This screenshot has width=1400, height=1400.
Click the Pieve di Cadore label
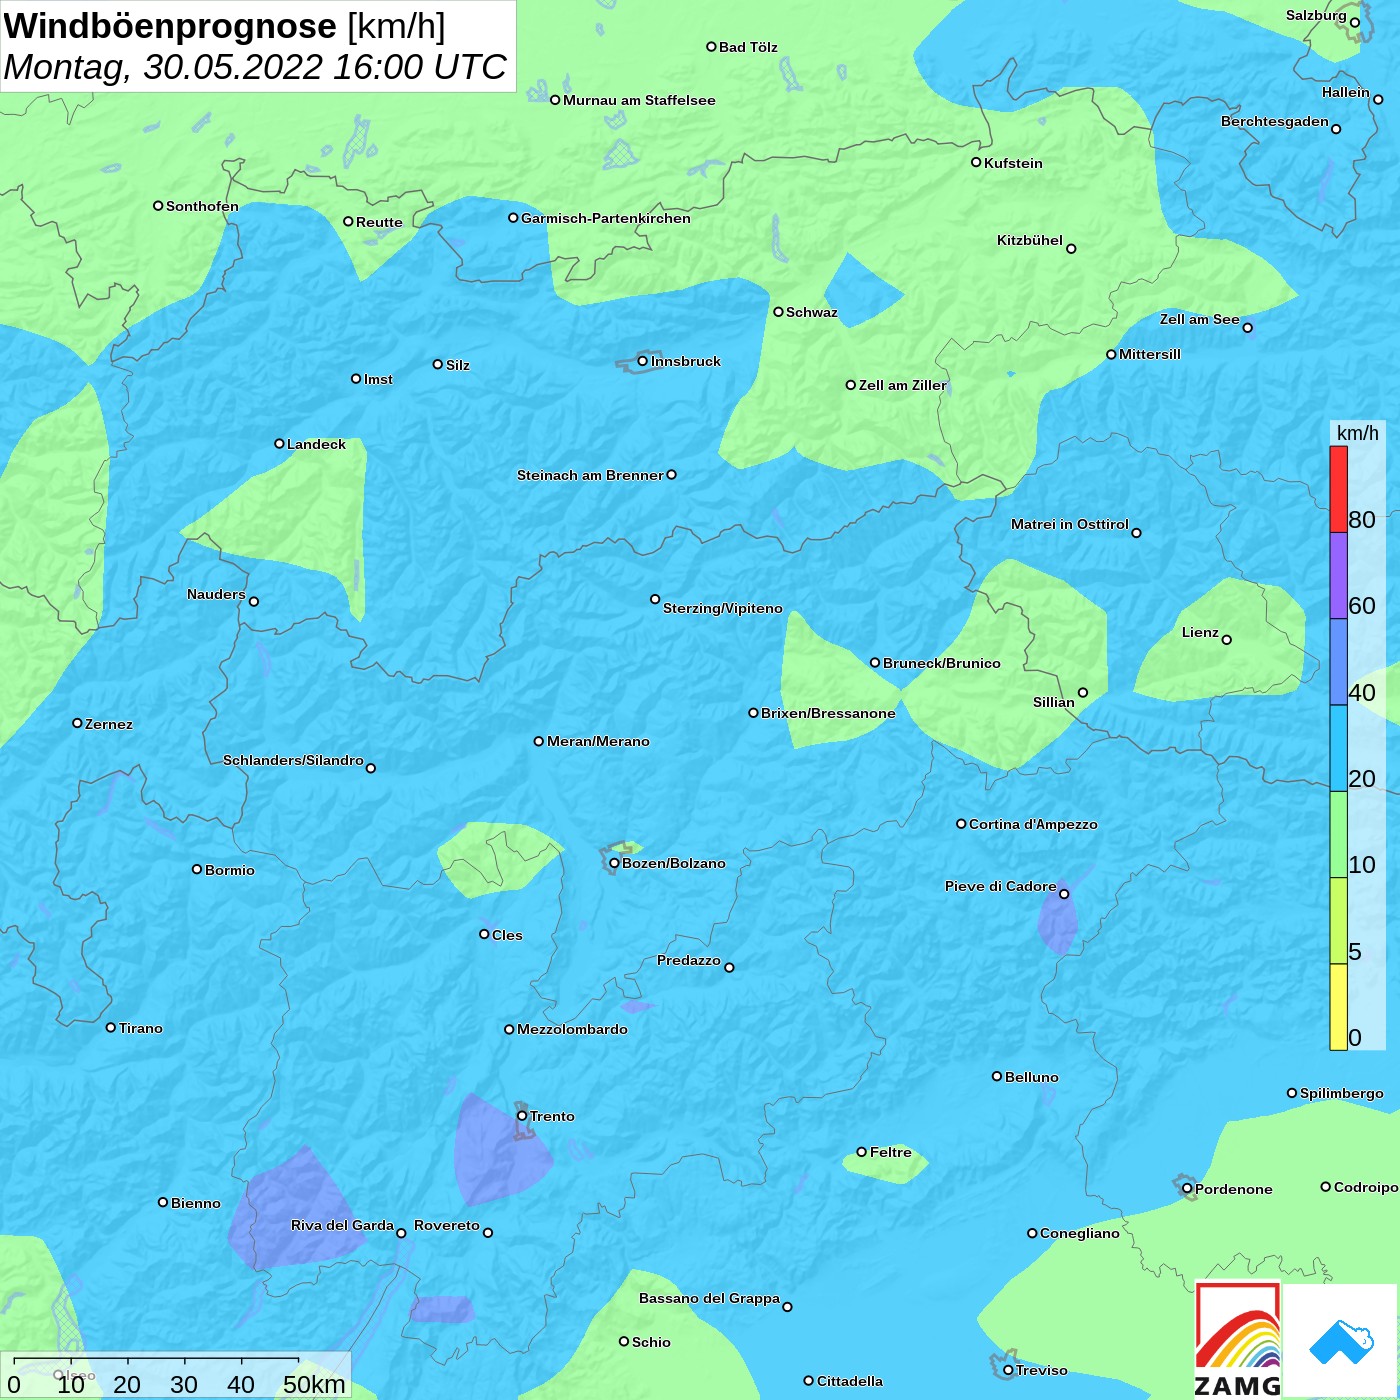coord(1001,886)
